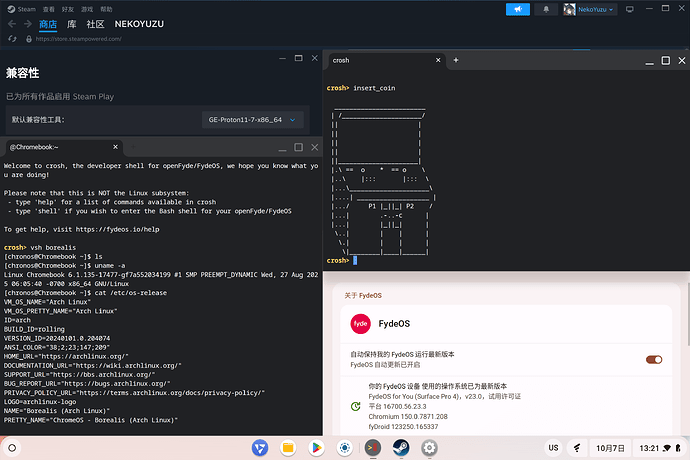Click the 'uname -a' command line

(x=65, y=265)
